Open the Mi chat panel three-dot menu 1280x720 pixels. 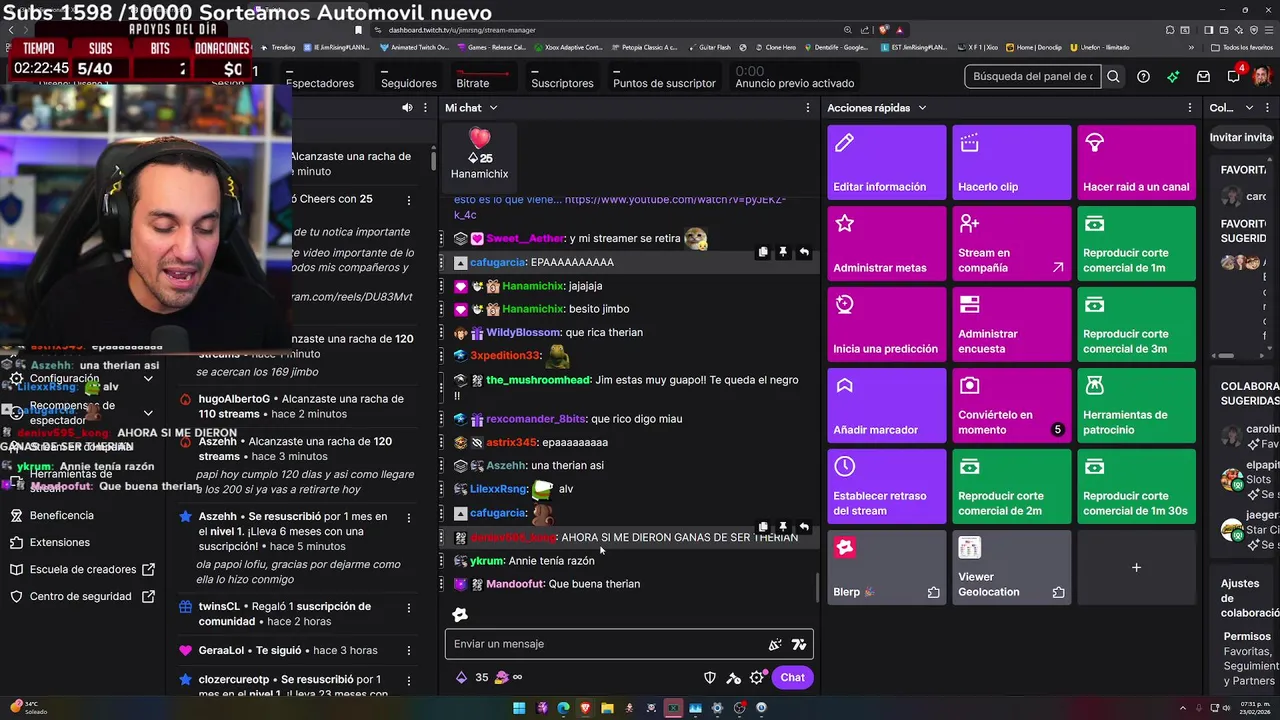pyautogui.click(x=808, y=107)
